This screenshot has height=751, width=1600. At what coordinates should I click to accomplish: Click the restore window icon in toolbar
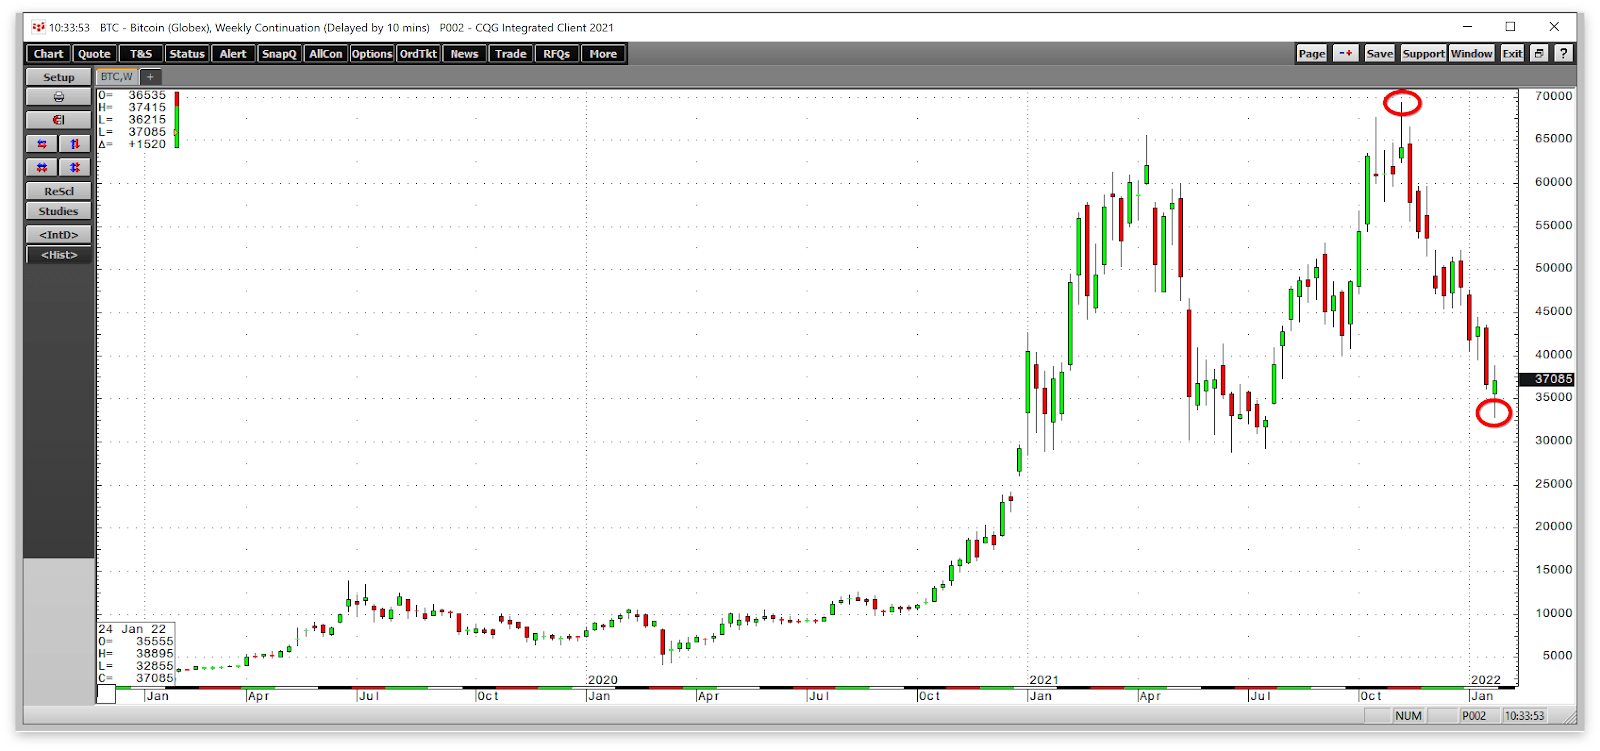(1539, 54)
